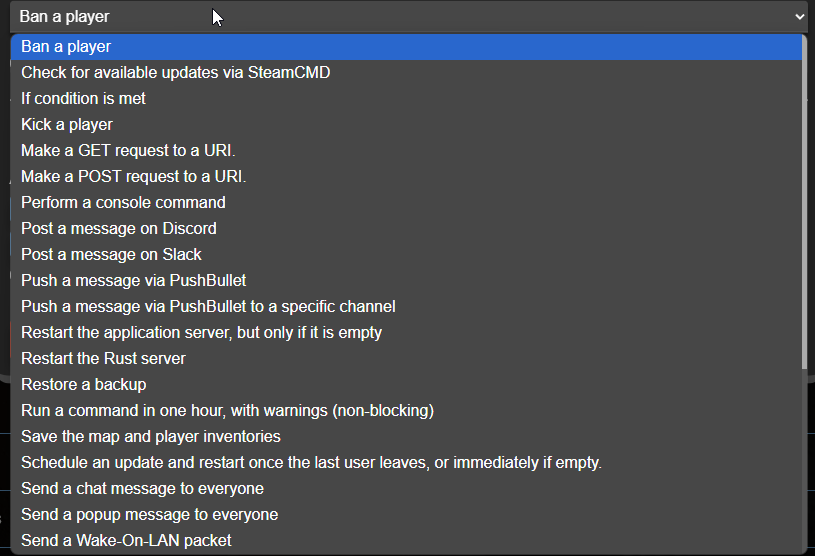The image size is (815, 556).
Task: Choose 'Perform a console command'
Action: [406, 203]
